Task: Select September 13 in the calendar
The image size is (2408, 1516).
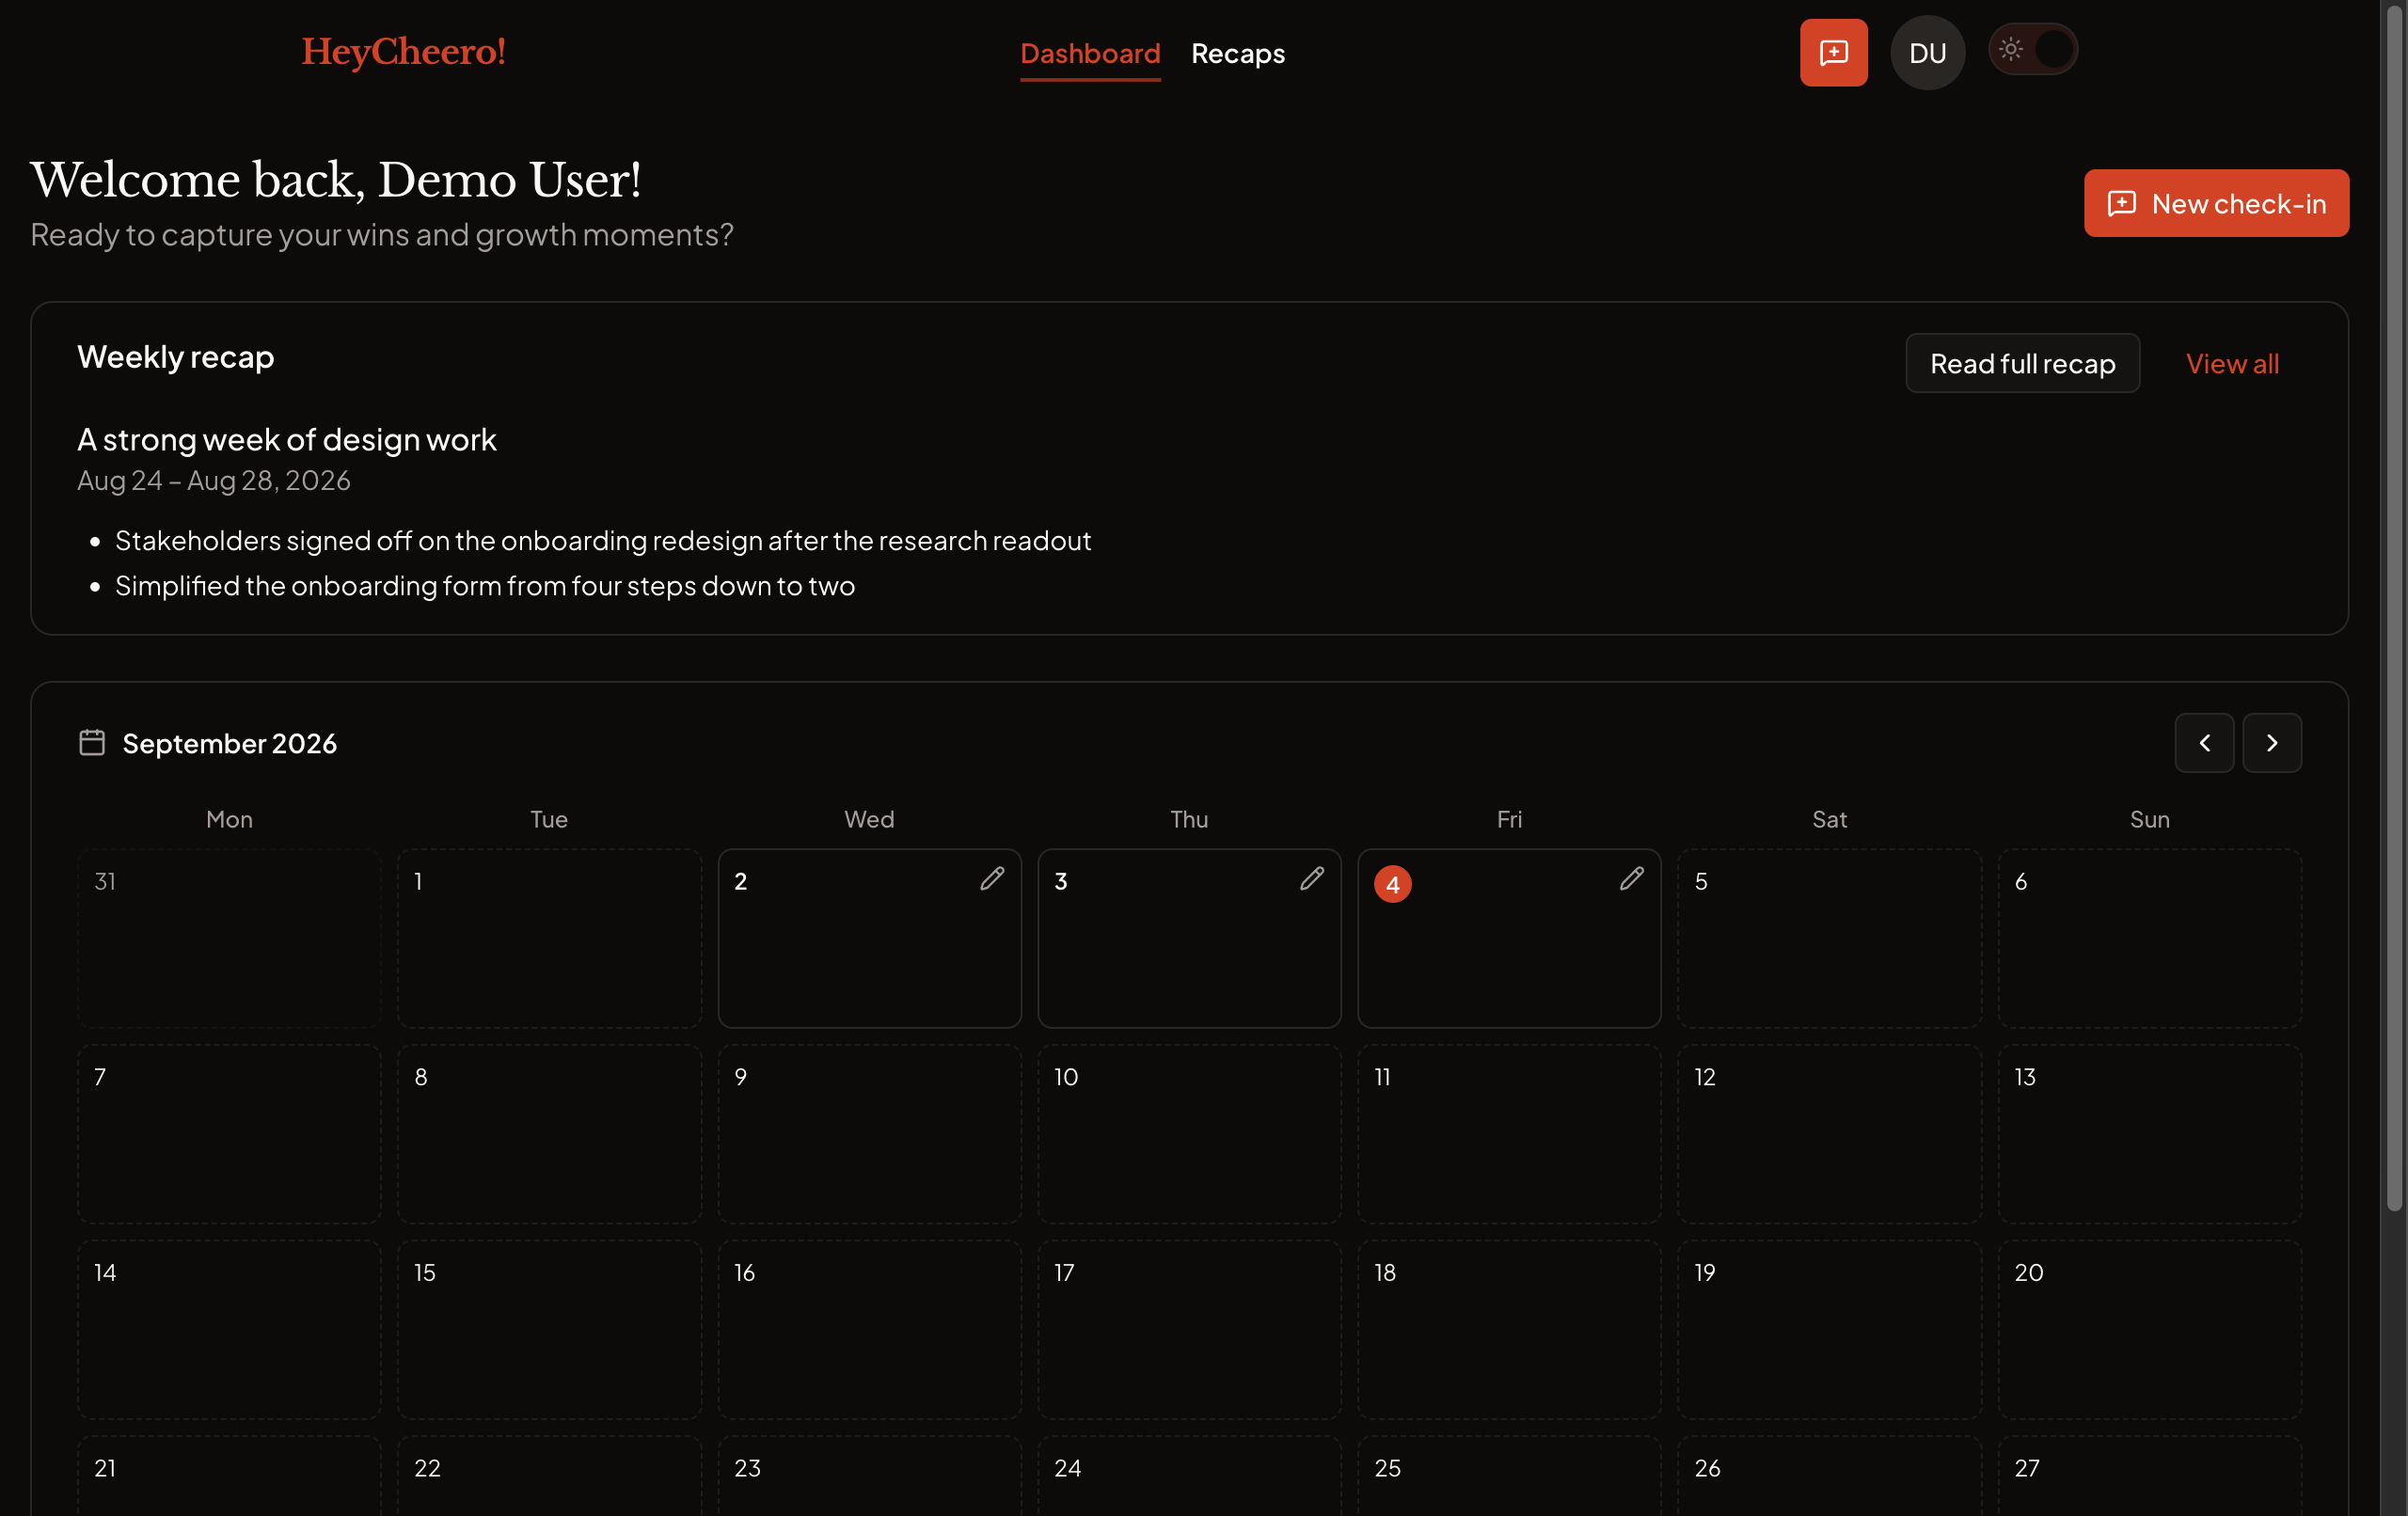Action: [2149, 1134]
